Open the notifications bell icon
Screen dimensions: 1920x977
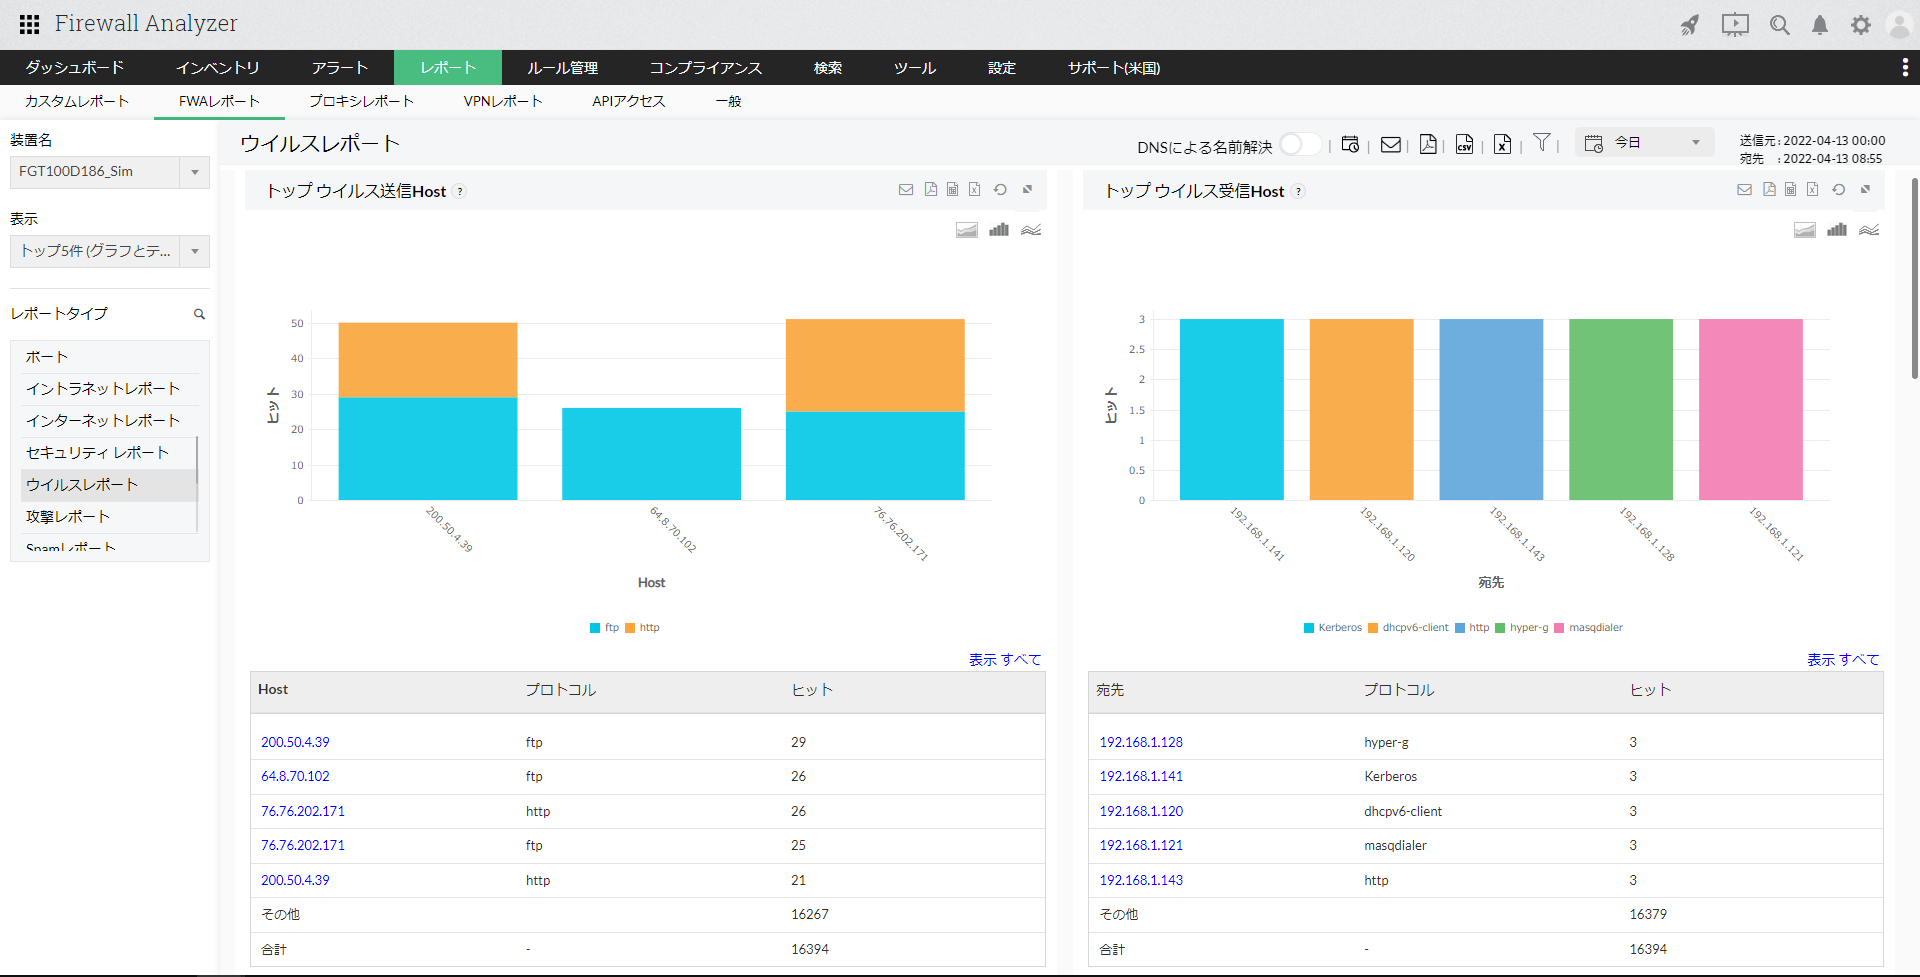click(x=1820, y=25)
